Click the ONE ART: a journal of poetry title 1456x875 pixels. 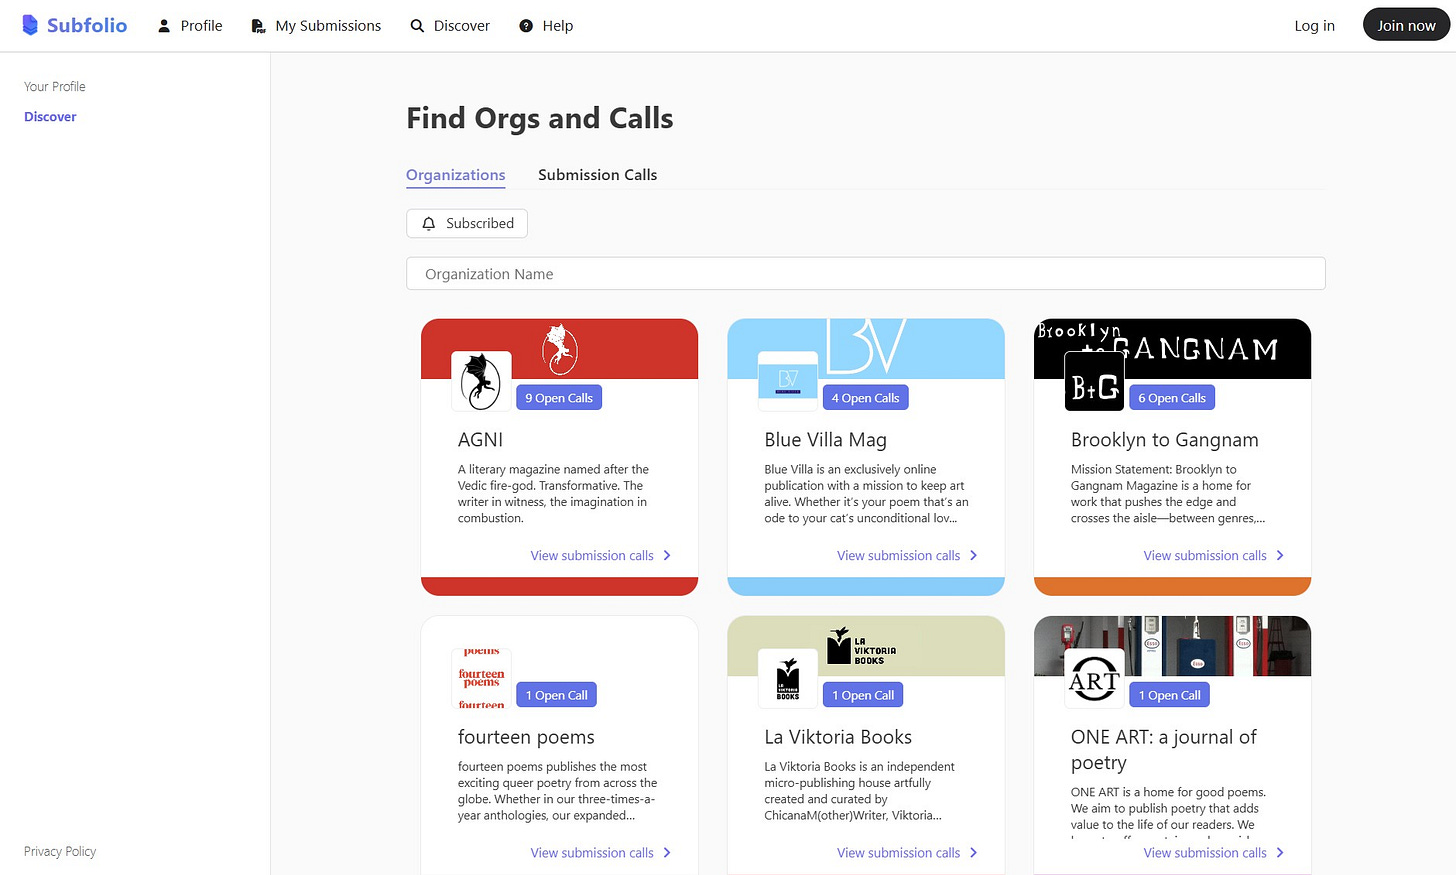1163,750
